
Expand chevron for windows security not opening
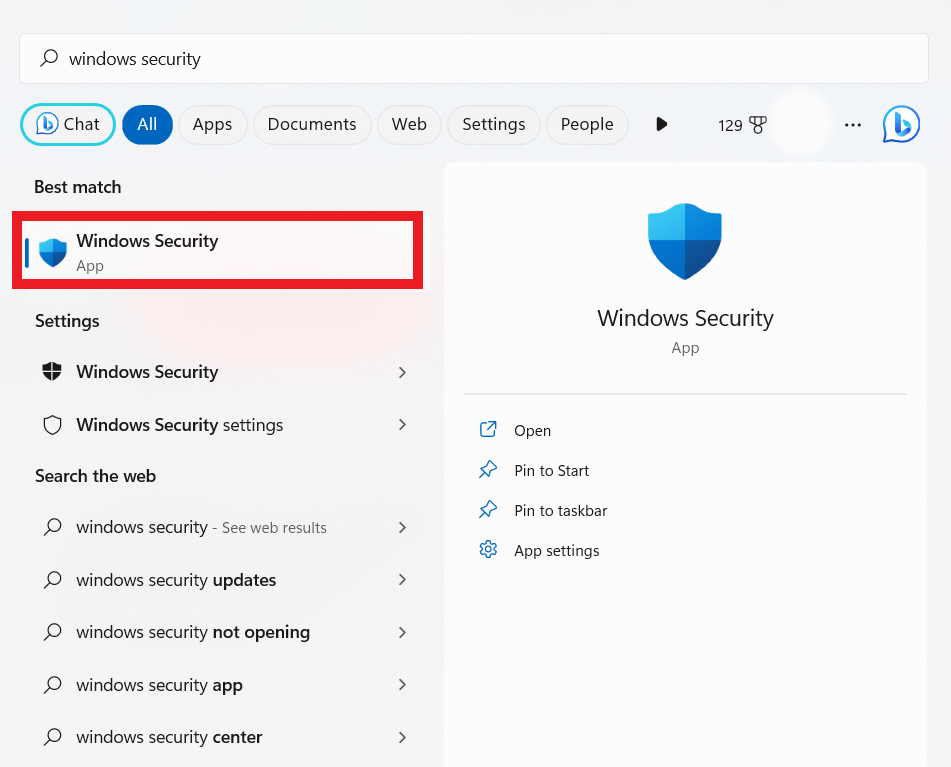coord(402,632)
